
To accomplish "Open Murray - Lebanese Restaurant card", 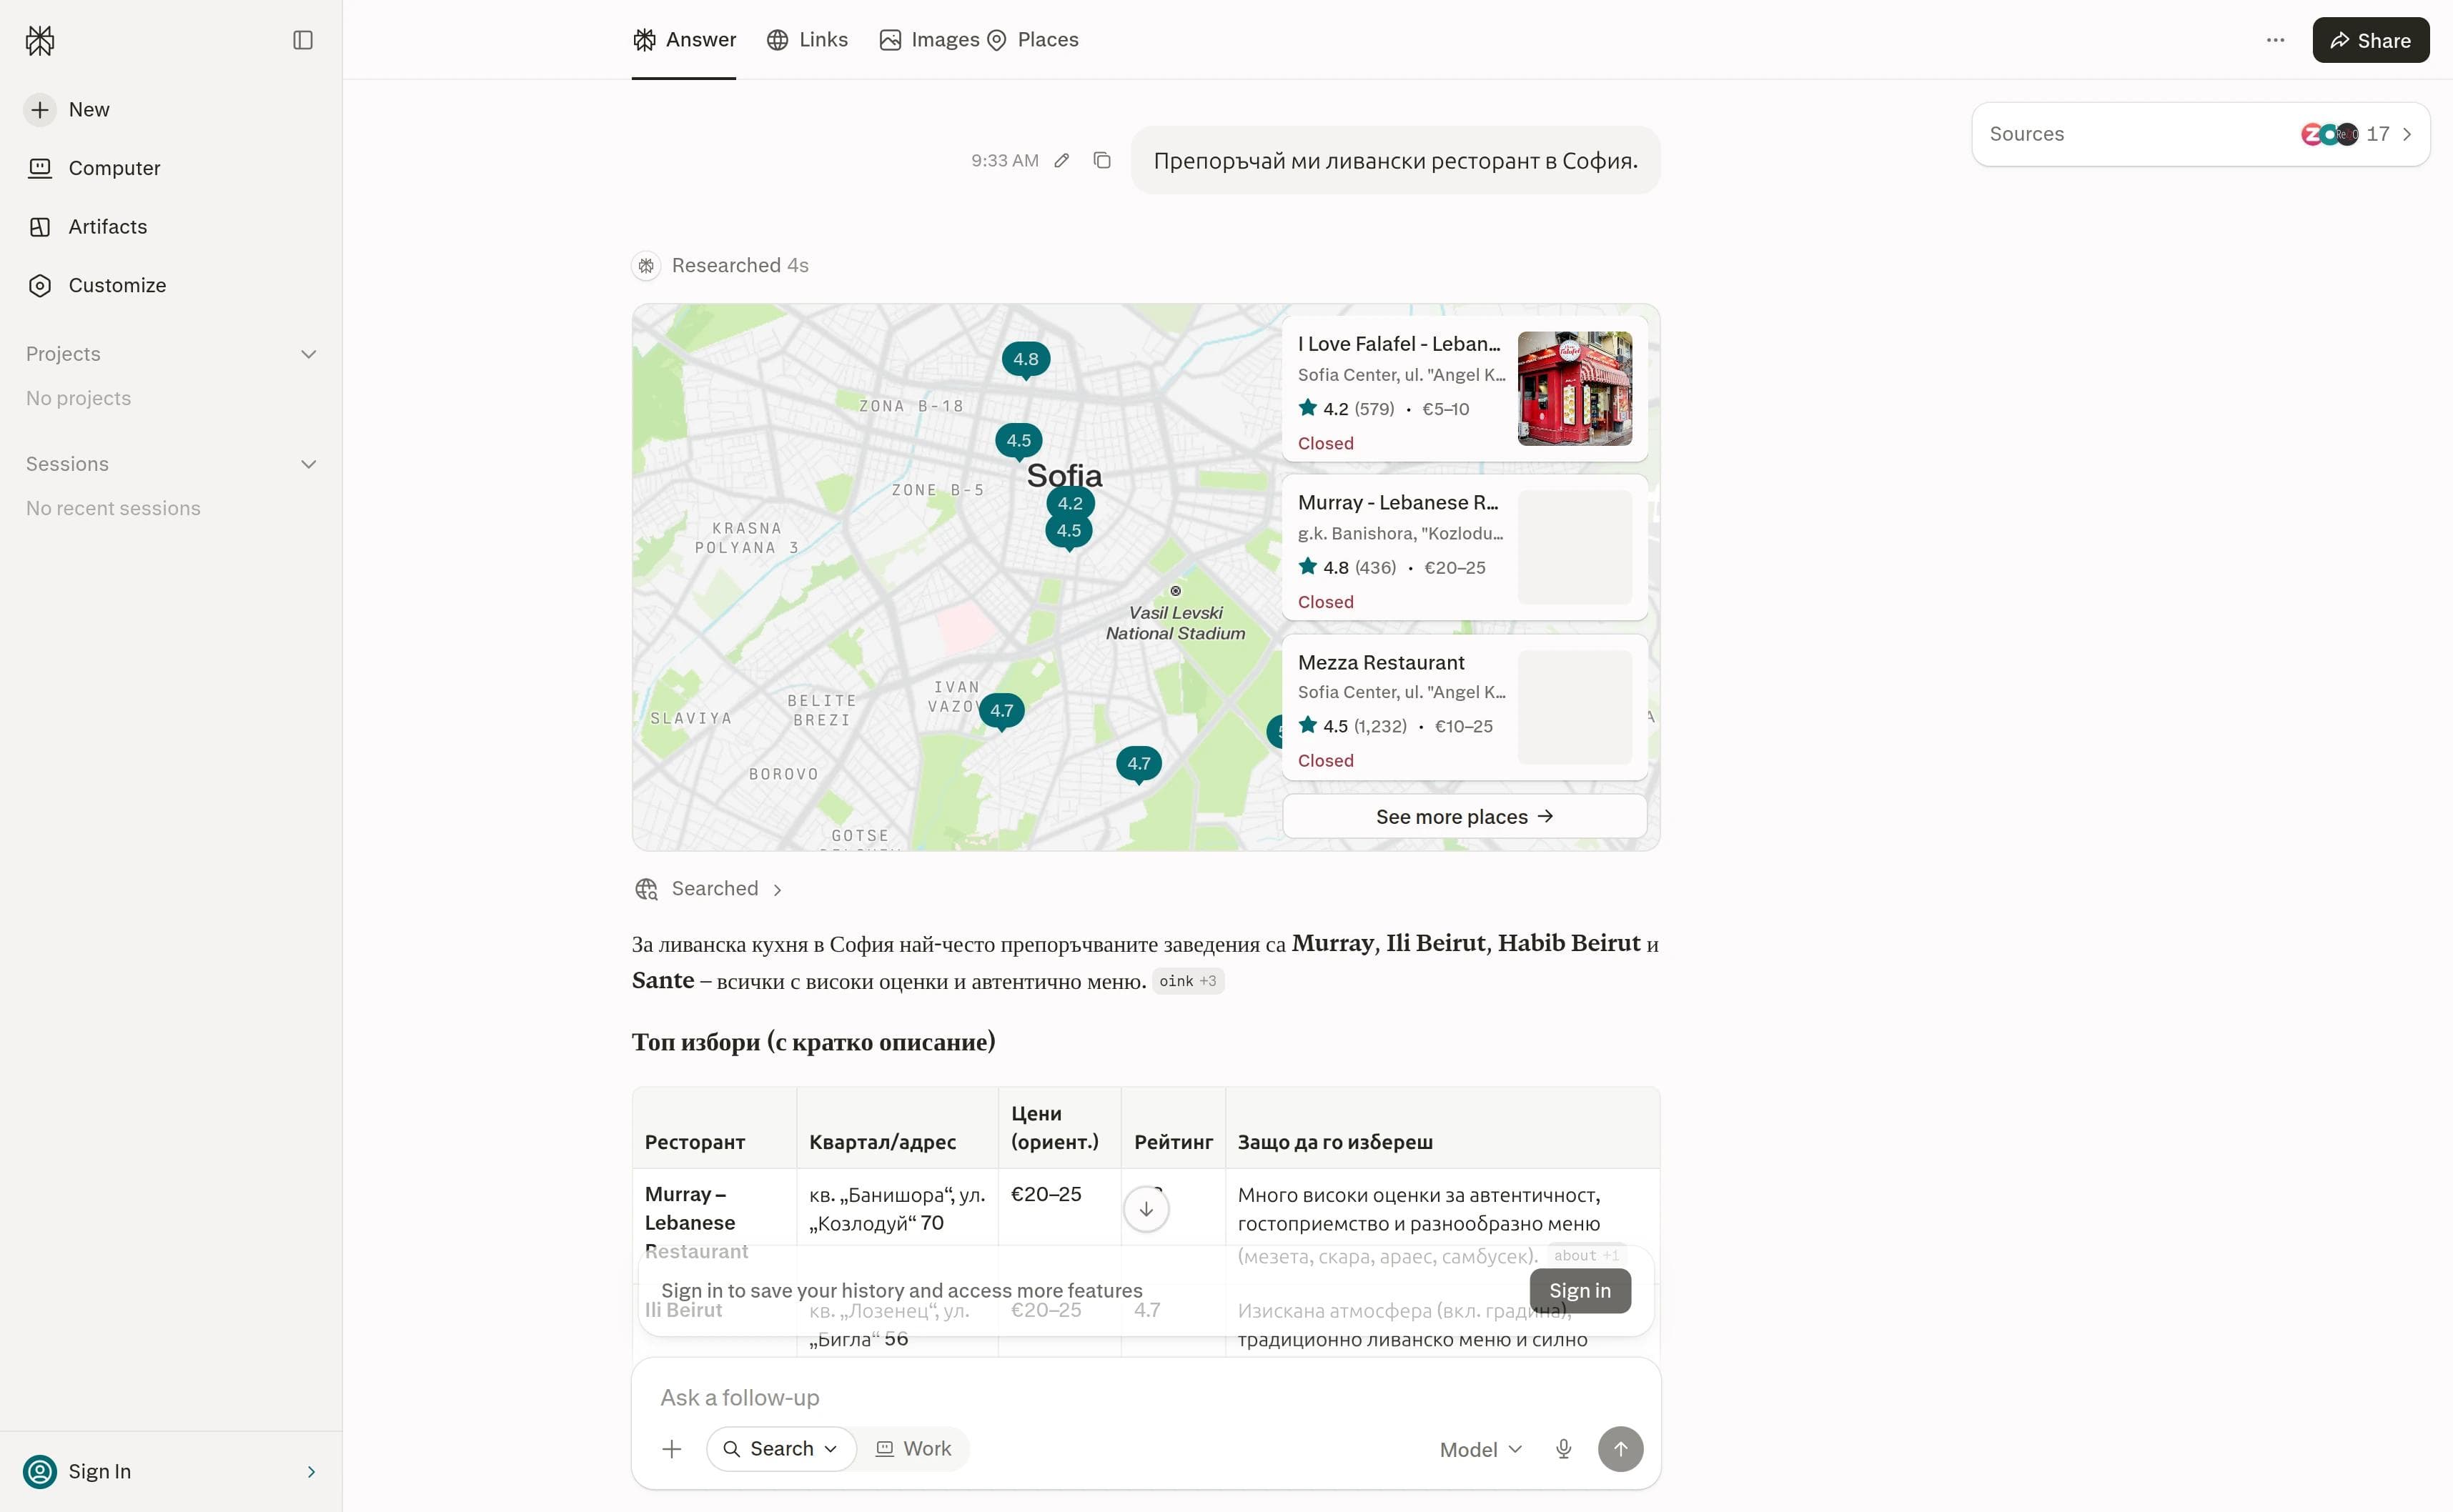I will click(x=1464, y=547).
